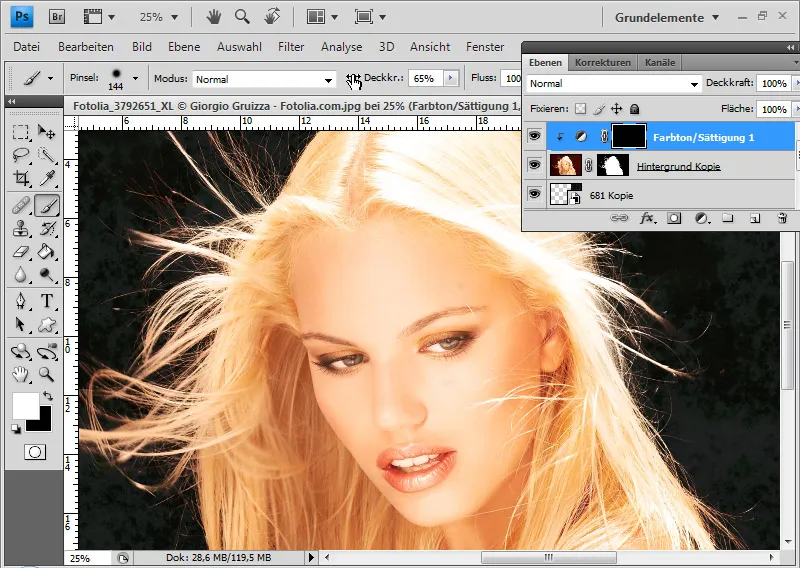Select the Hand tool in toolbox
The image size is (800, 568).
pos(21,375)
